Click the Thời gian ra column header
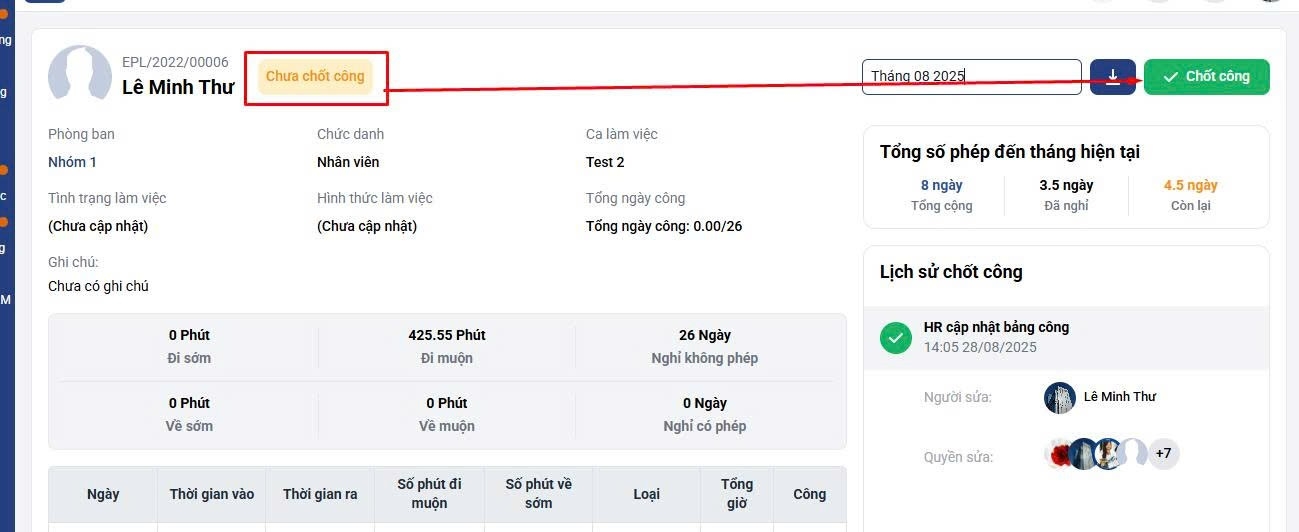This screenshot has width=1299, height=532. pos(320,494)
